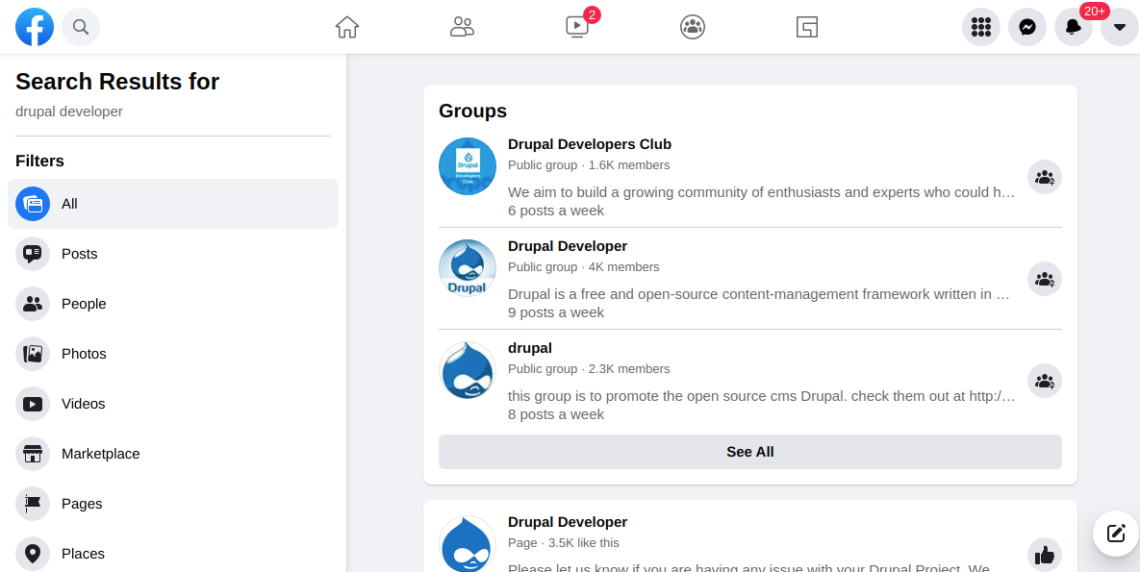Click the '9 posts a week' text
The height and width of the screenshot is (572, 1140).
(x=556, y=313)
